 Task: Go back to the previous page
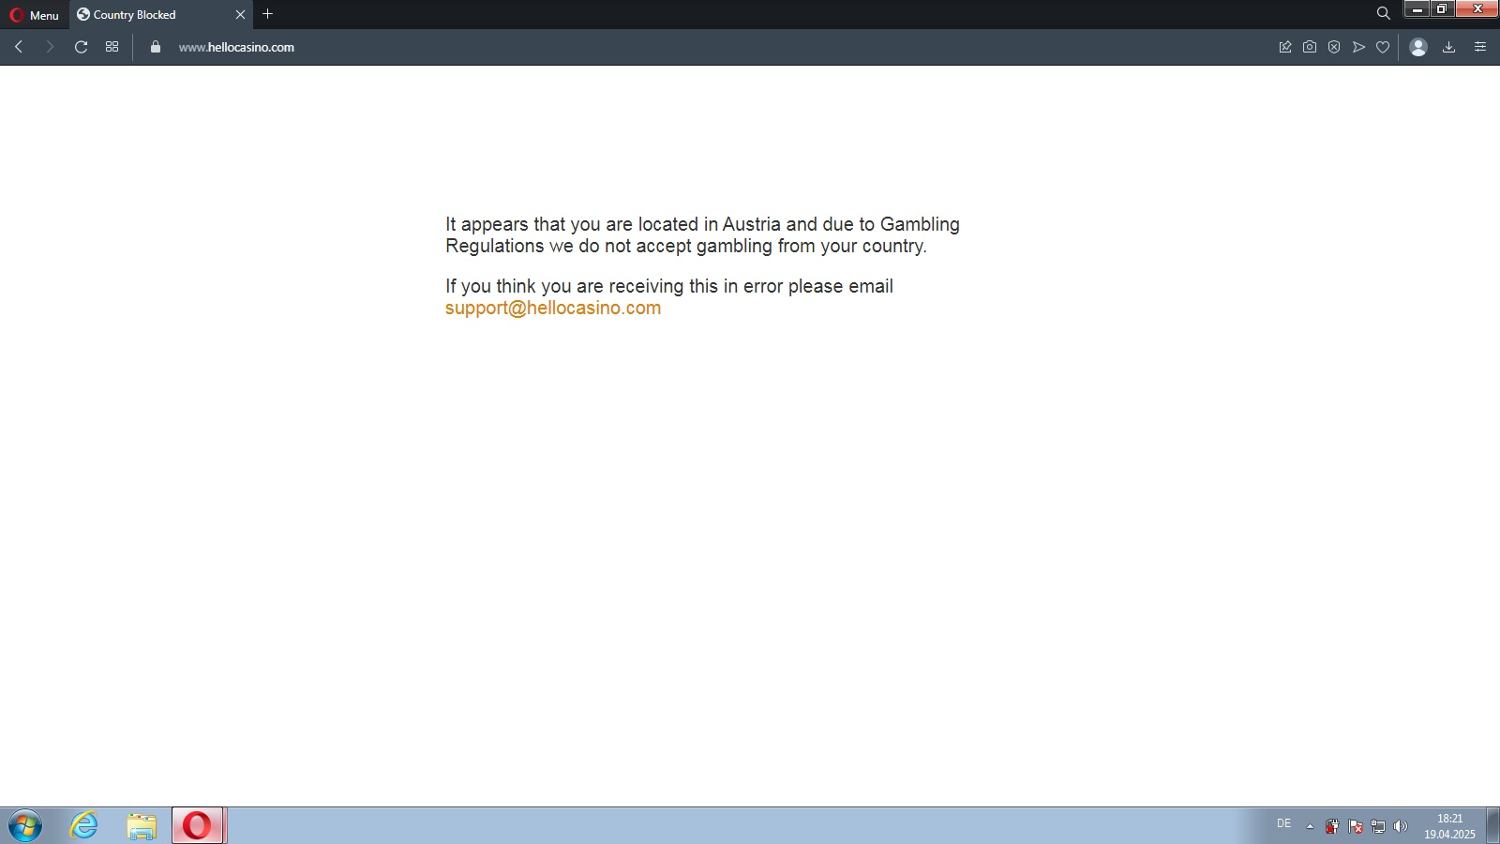[18, 47]
